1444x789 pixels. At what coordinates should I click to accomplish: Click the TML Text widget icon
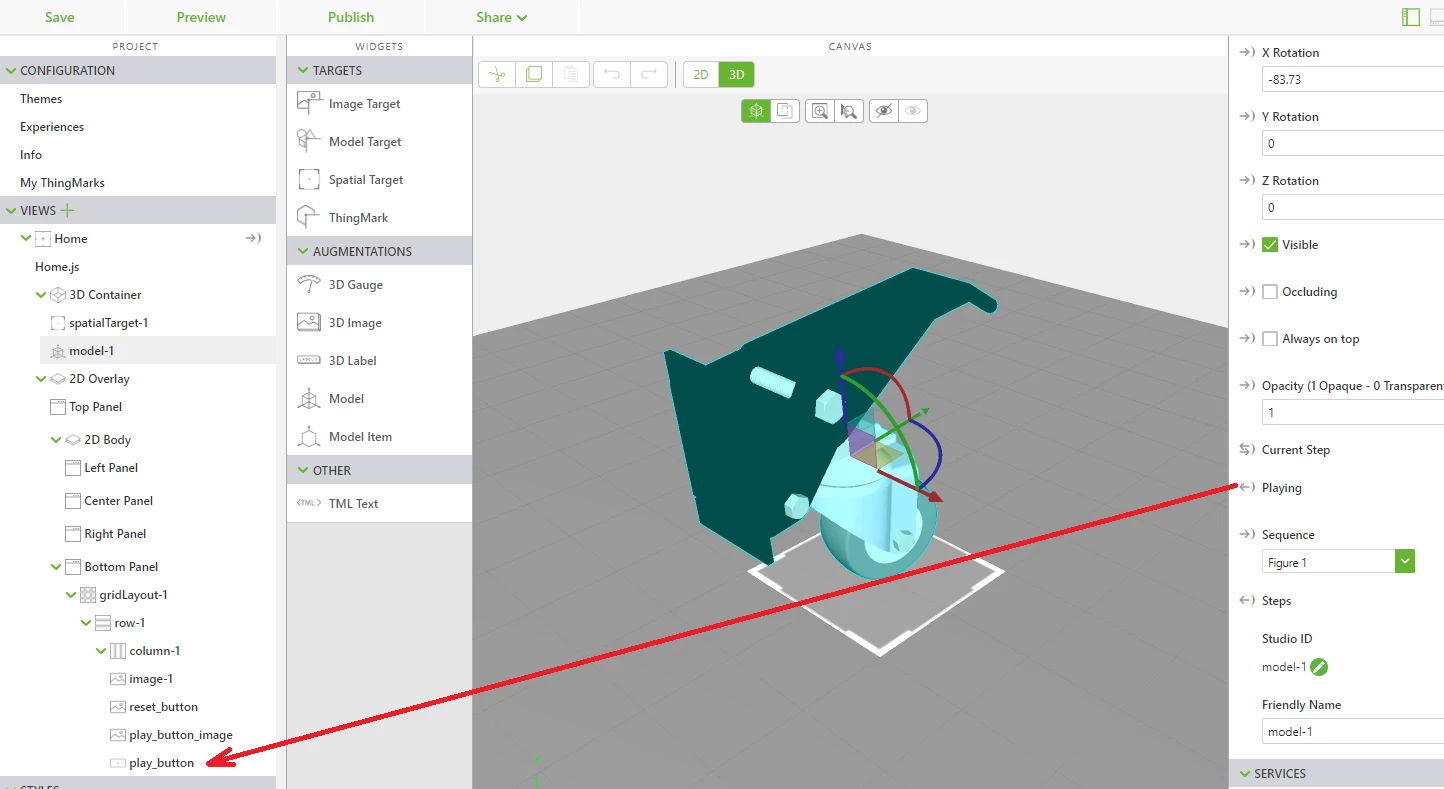point(309,503)
